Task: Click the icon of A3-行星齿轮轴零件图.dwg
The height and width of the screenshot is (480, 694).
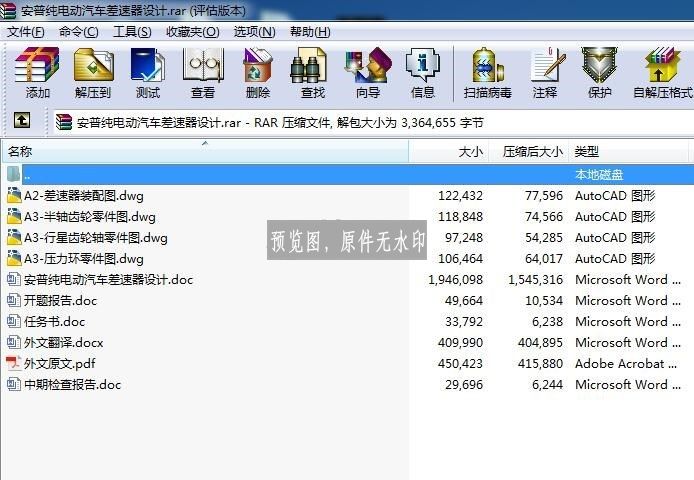Action: pos(14,237)
